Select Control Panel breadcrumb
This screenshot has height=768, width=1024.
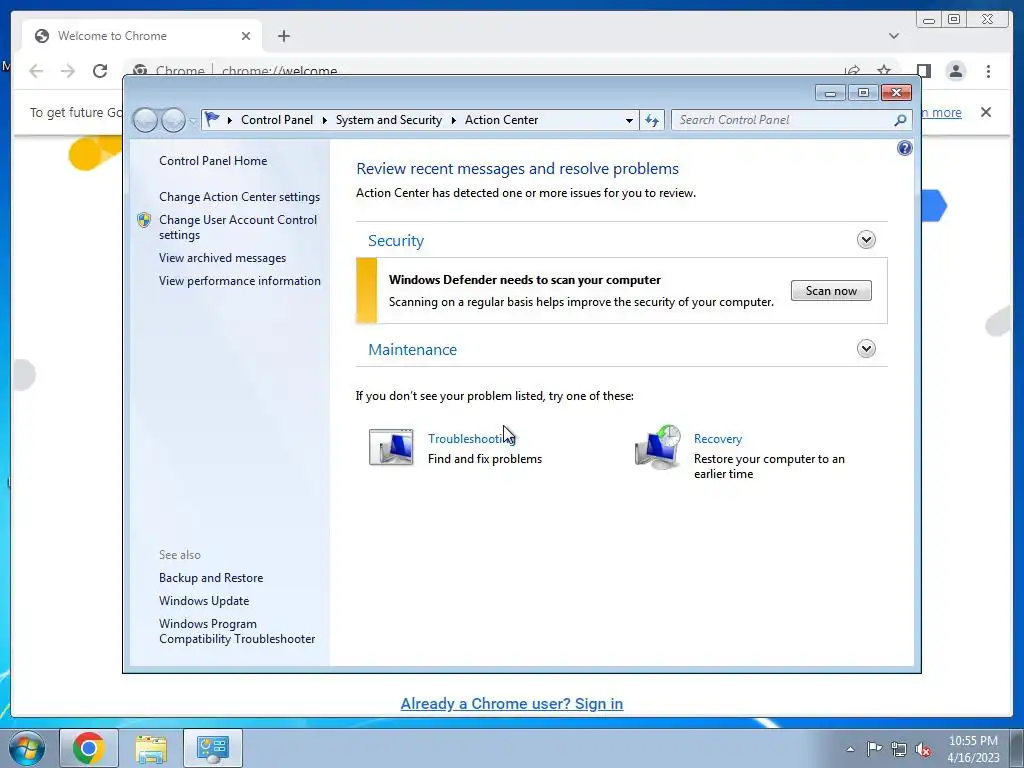pyautogui.click(x=277, y=120)
